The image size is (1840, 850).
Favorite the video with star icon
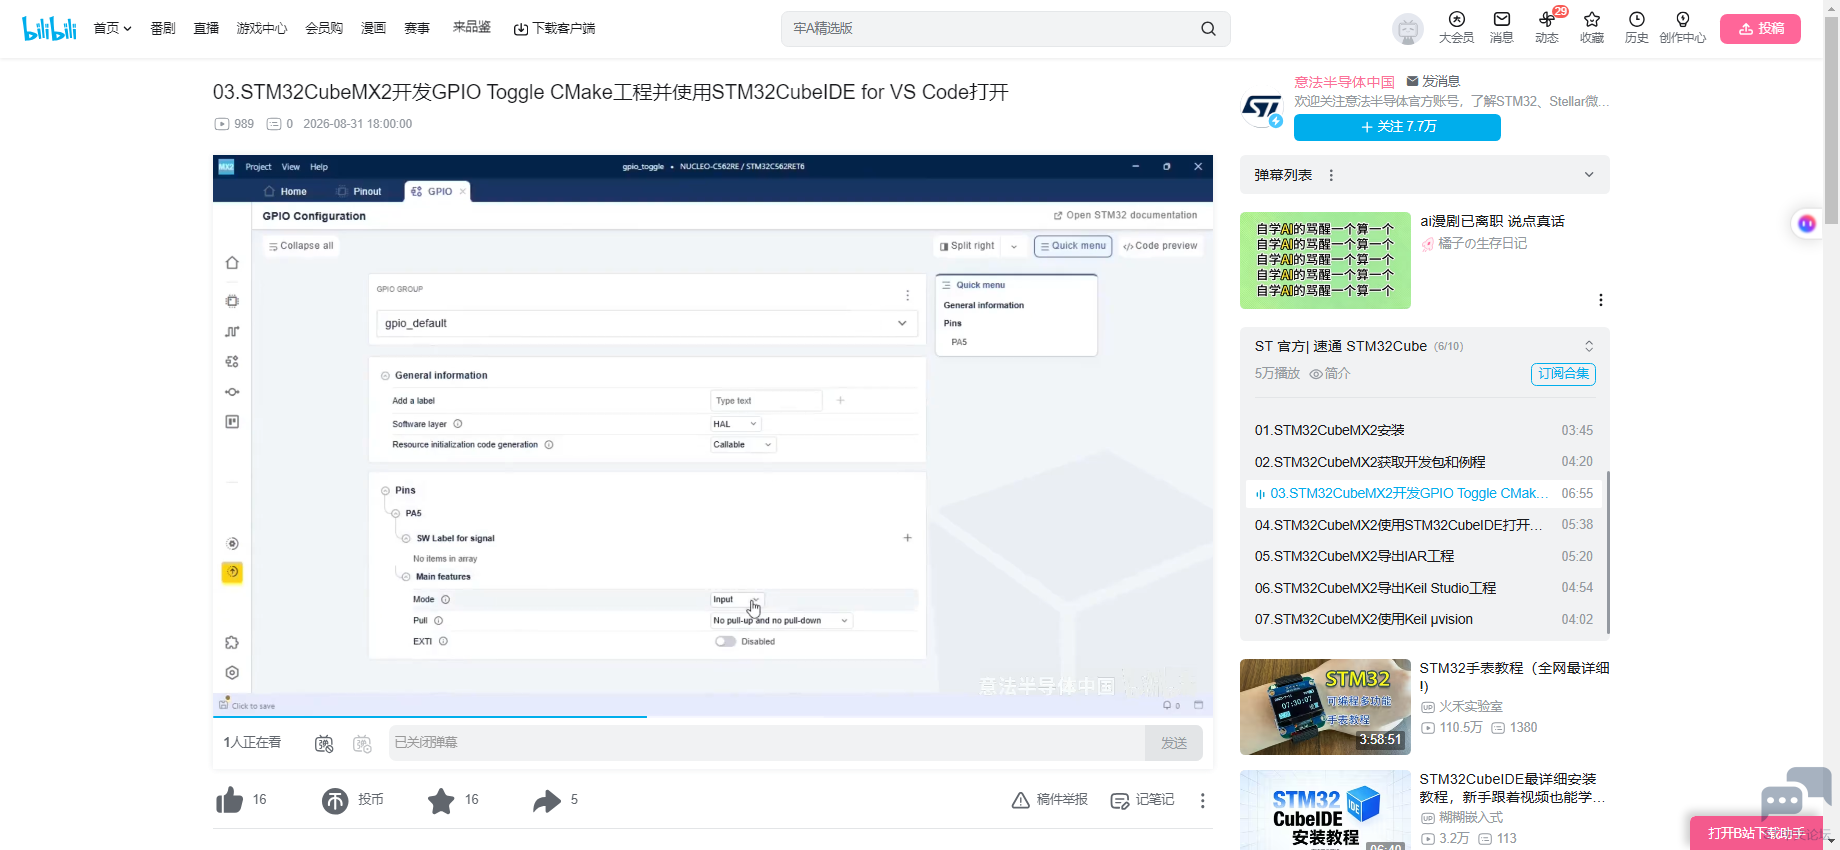[441, 800]
